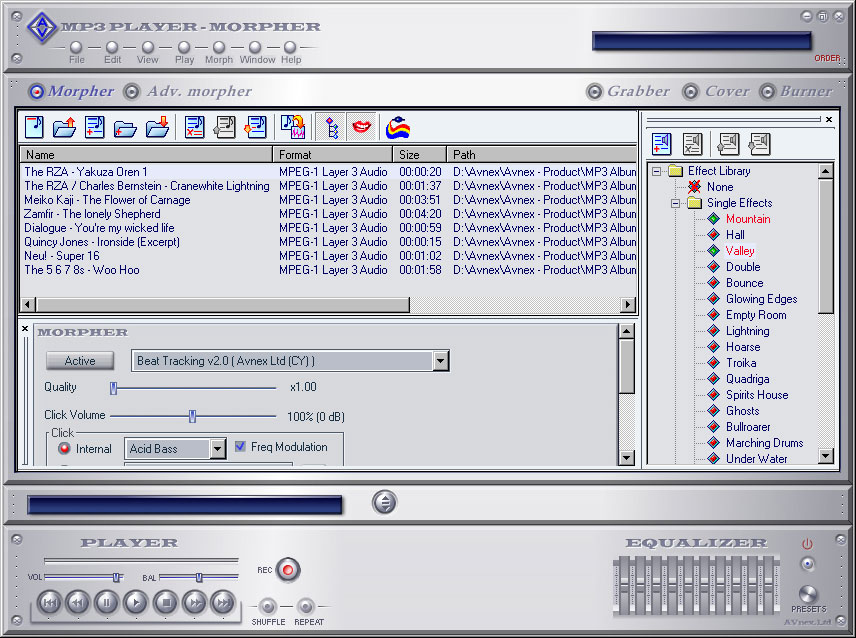Select the Mountain effect
This screenshot has height=638, width=856.
748,219
